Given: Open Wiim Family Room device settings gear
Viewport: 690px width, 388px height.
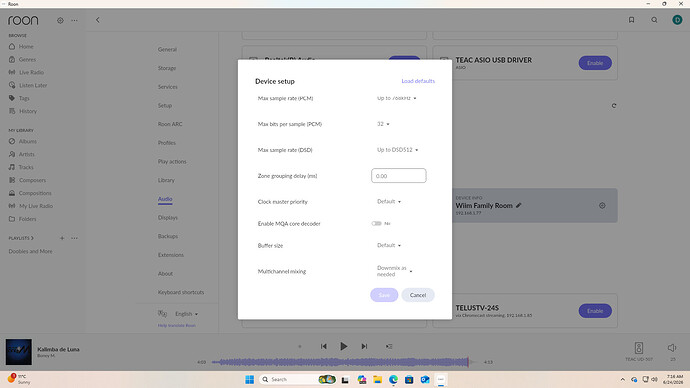Looking at the screenshot, I should [x=602, y=205].
